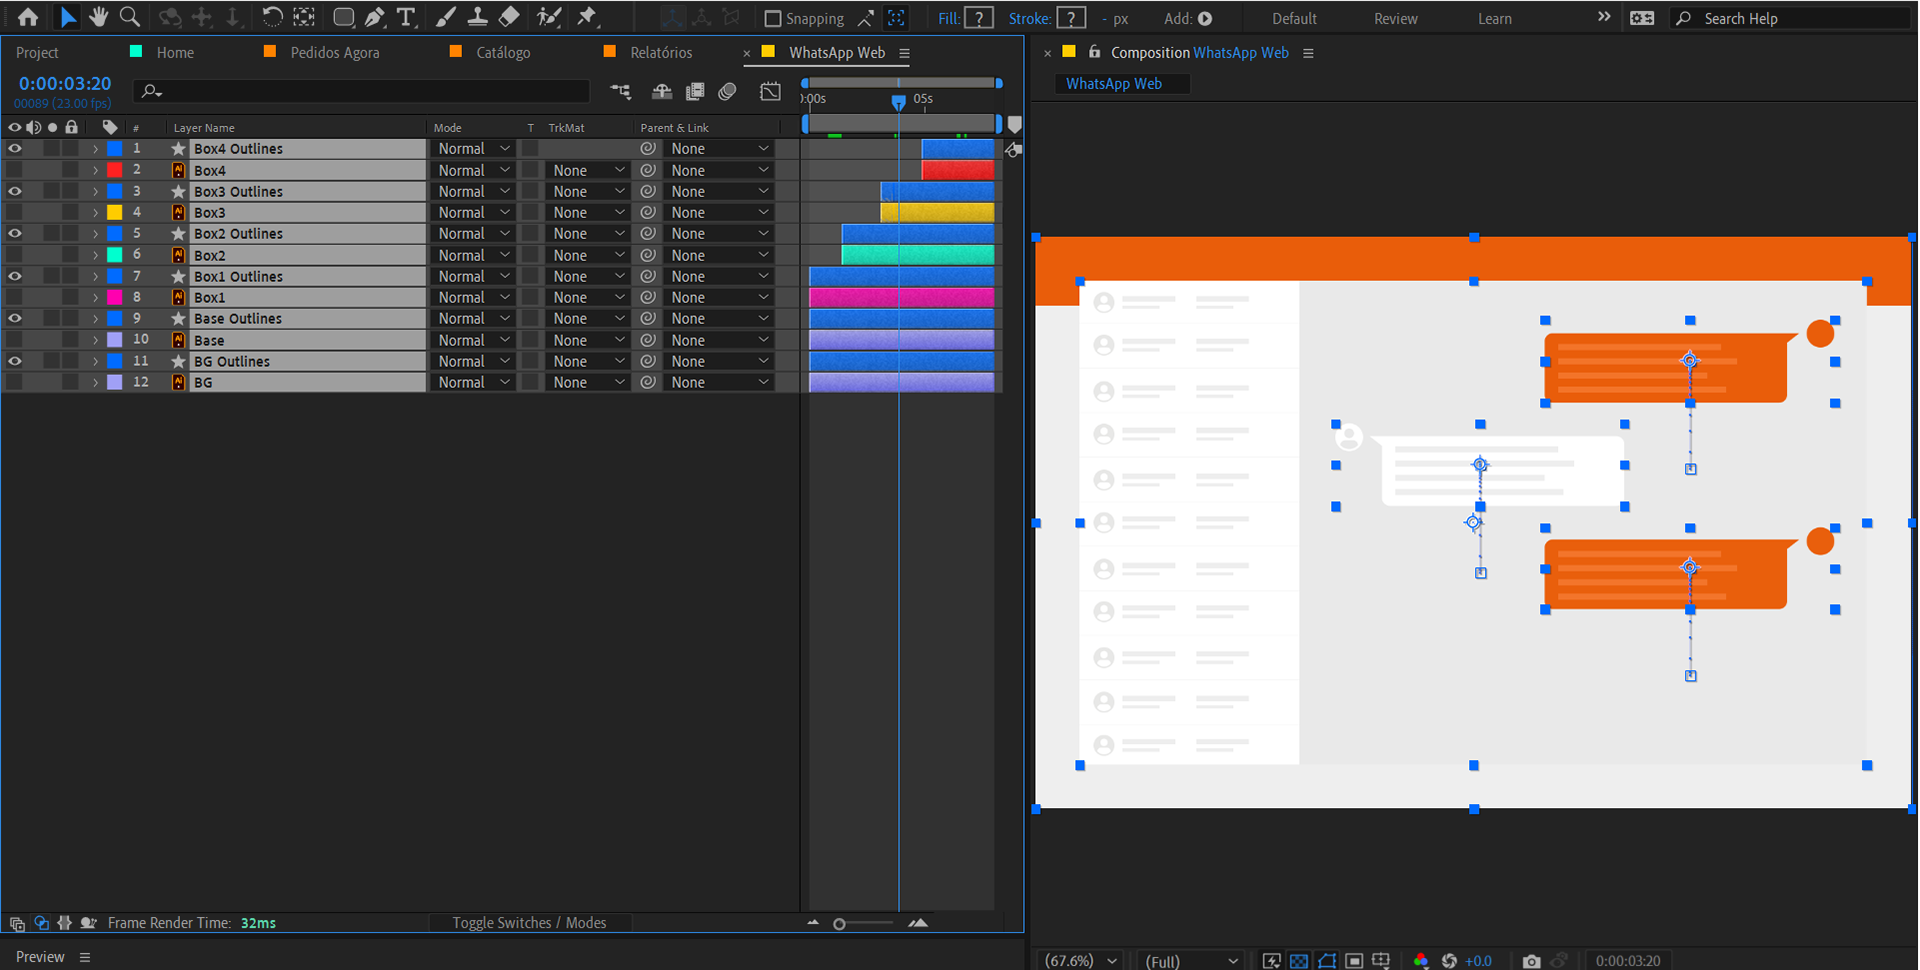Viewport: 1920px width, 970px height.
Task: Select the Zoom magnifier tool
Action: pos(130,17)
